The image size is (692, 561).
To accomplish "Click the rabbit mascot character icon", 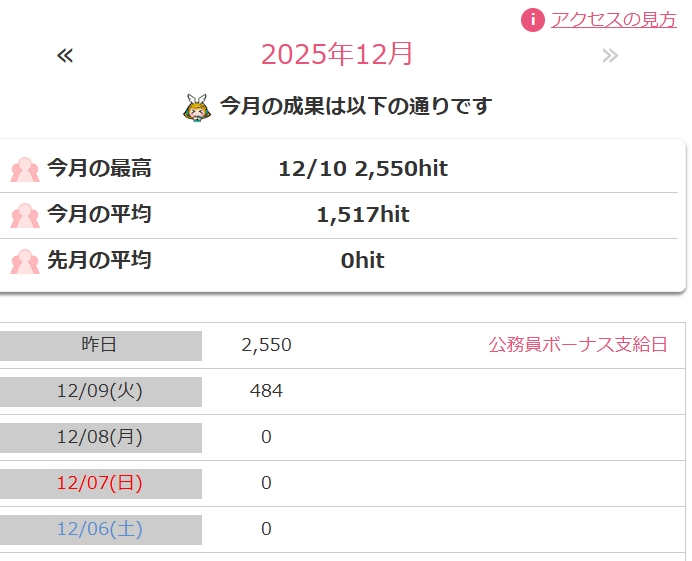I will (x=196, y=106).
